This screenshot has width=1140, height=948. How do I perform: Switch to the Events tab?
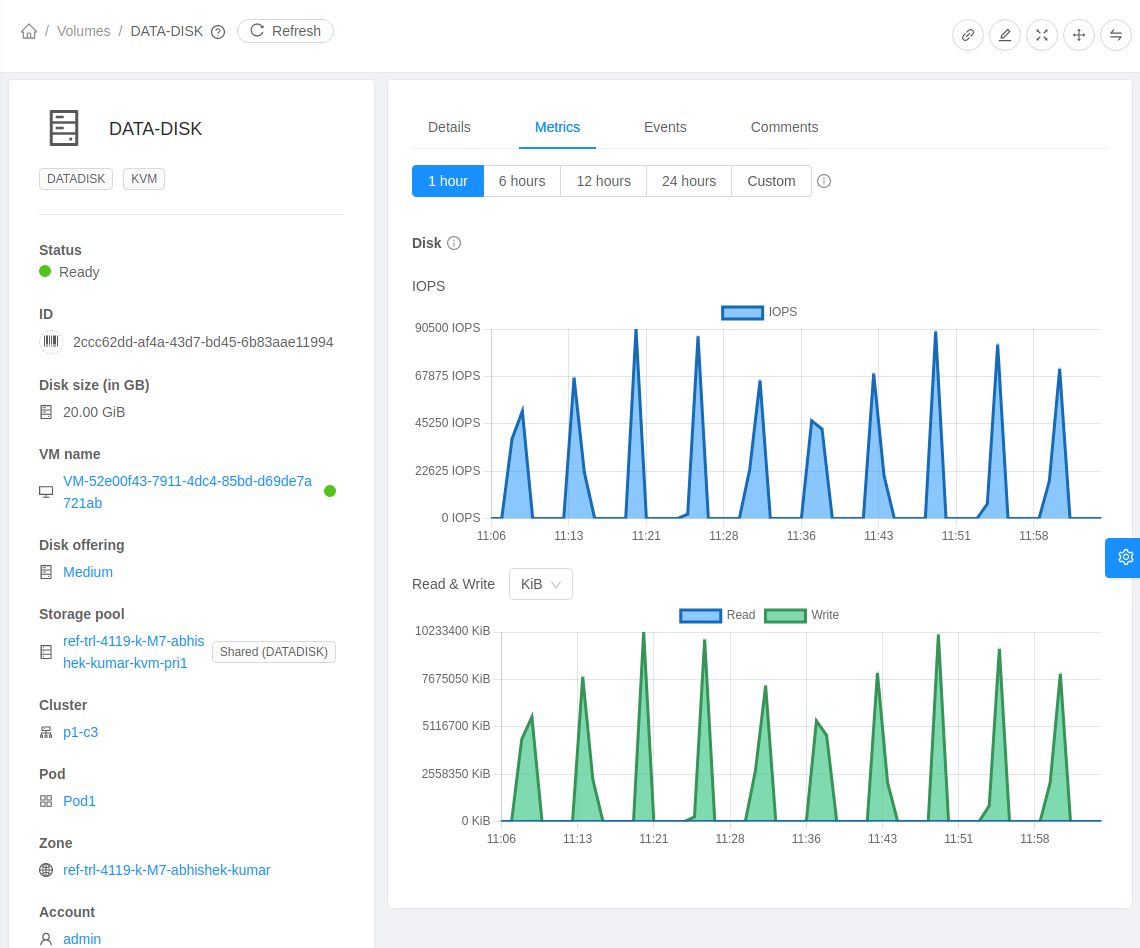(x=665, y=127)
